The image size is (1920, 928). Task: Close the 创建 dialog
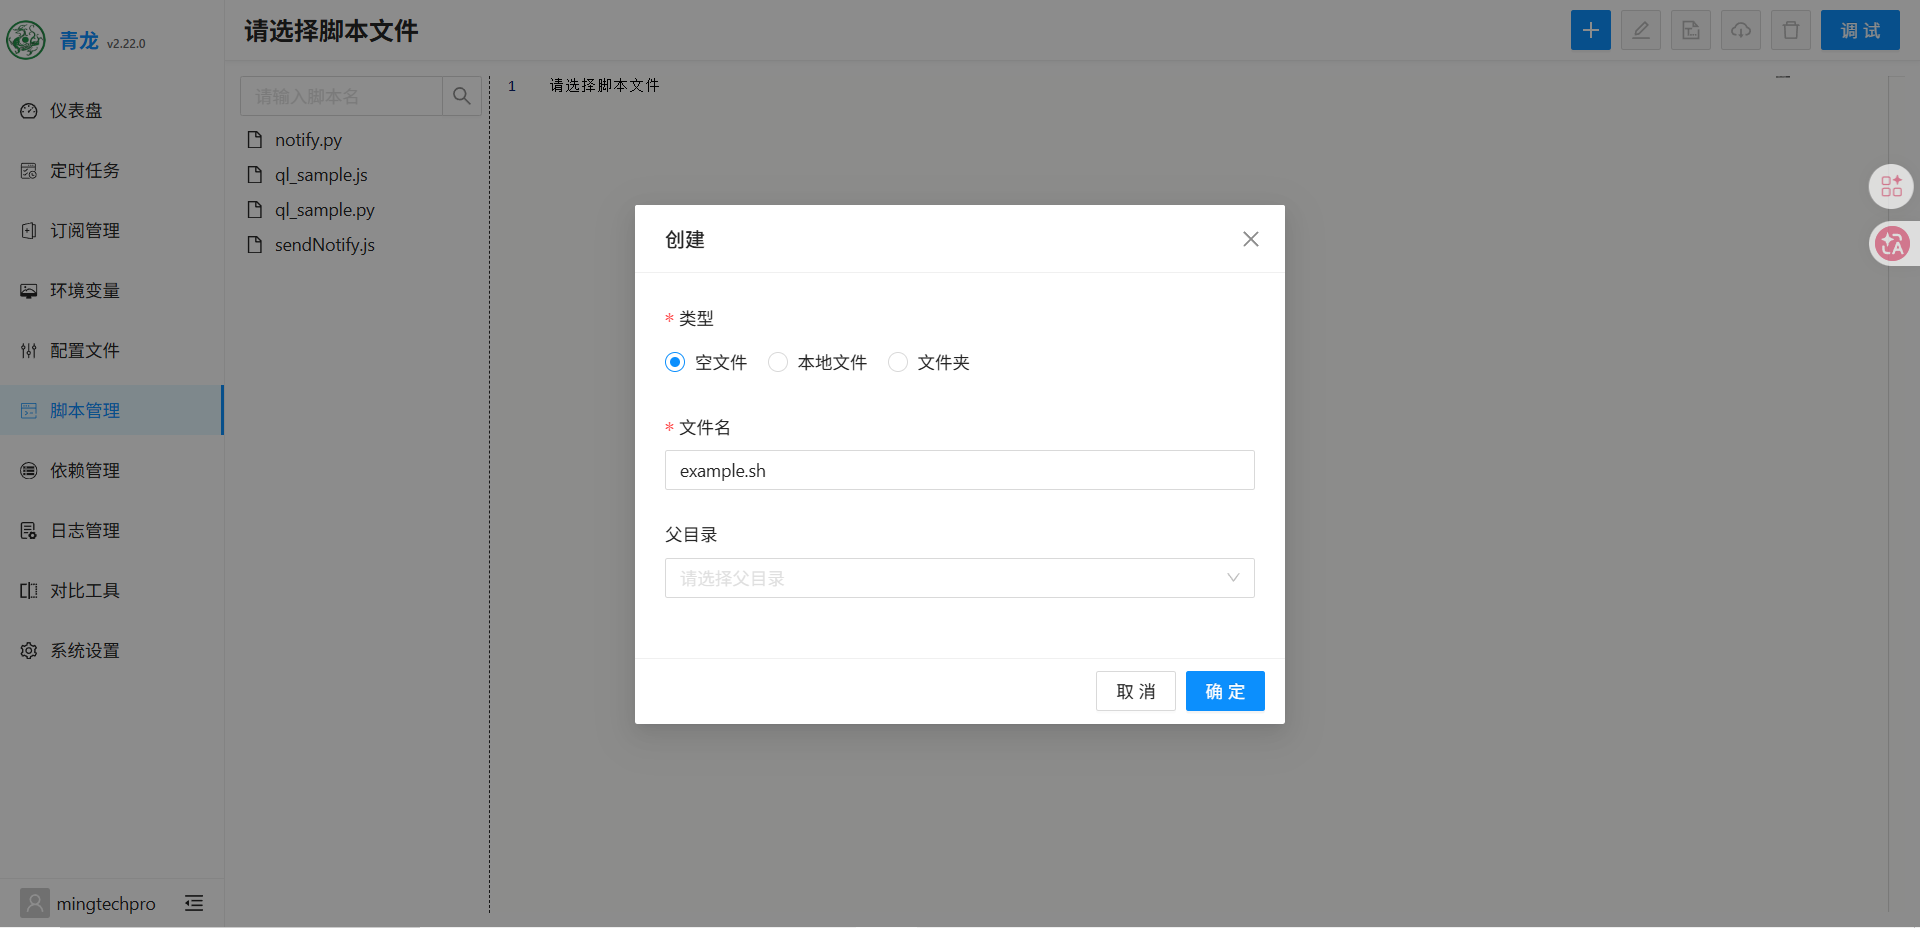(x=1250, y=239)
